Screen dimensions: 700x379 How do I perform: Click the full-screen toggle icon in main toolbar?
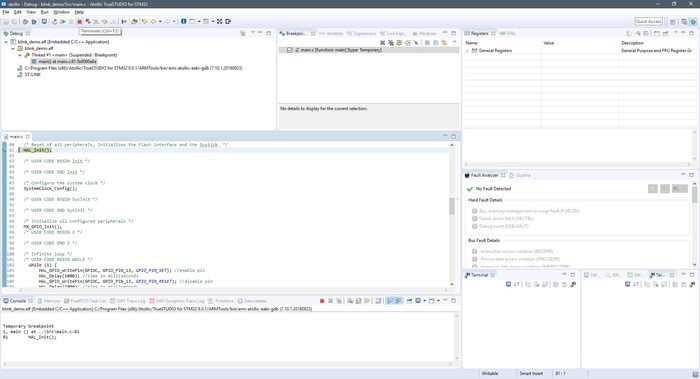coord(220,21)
